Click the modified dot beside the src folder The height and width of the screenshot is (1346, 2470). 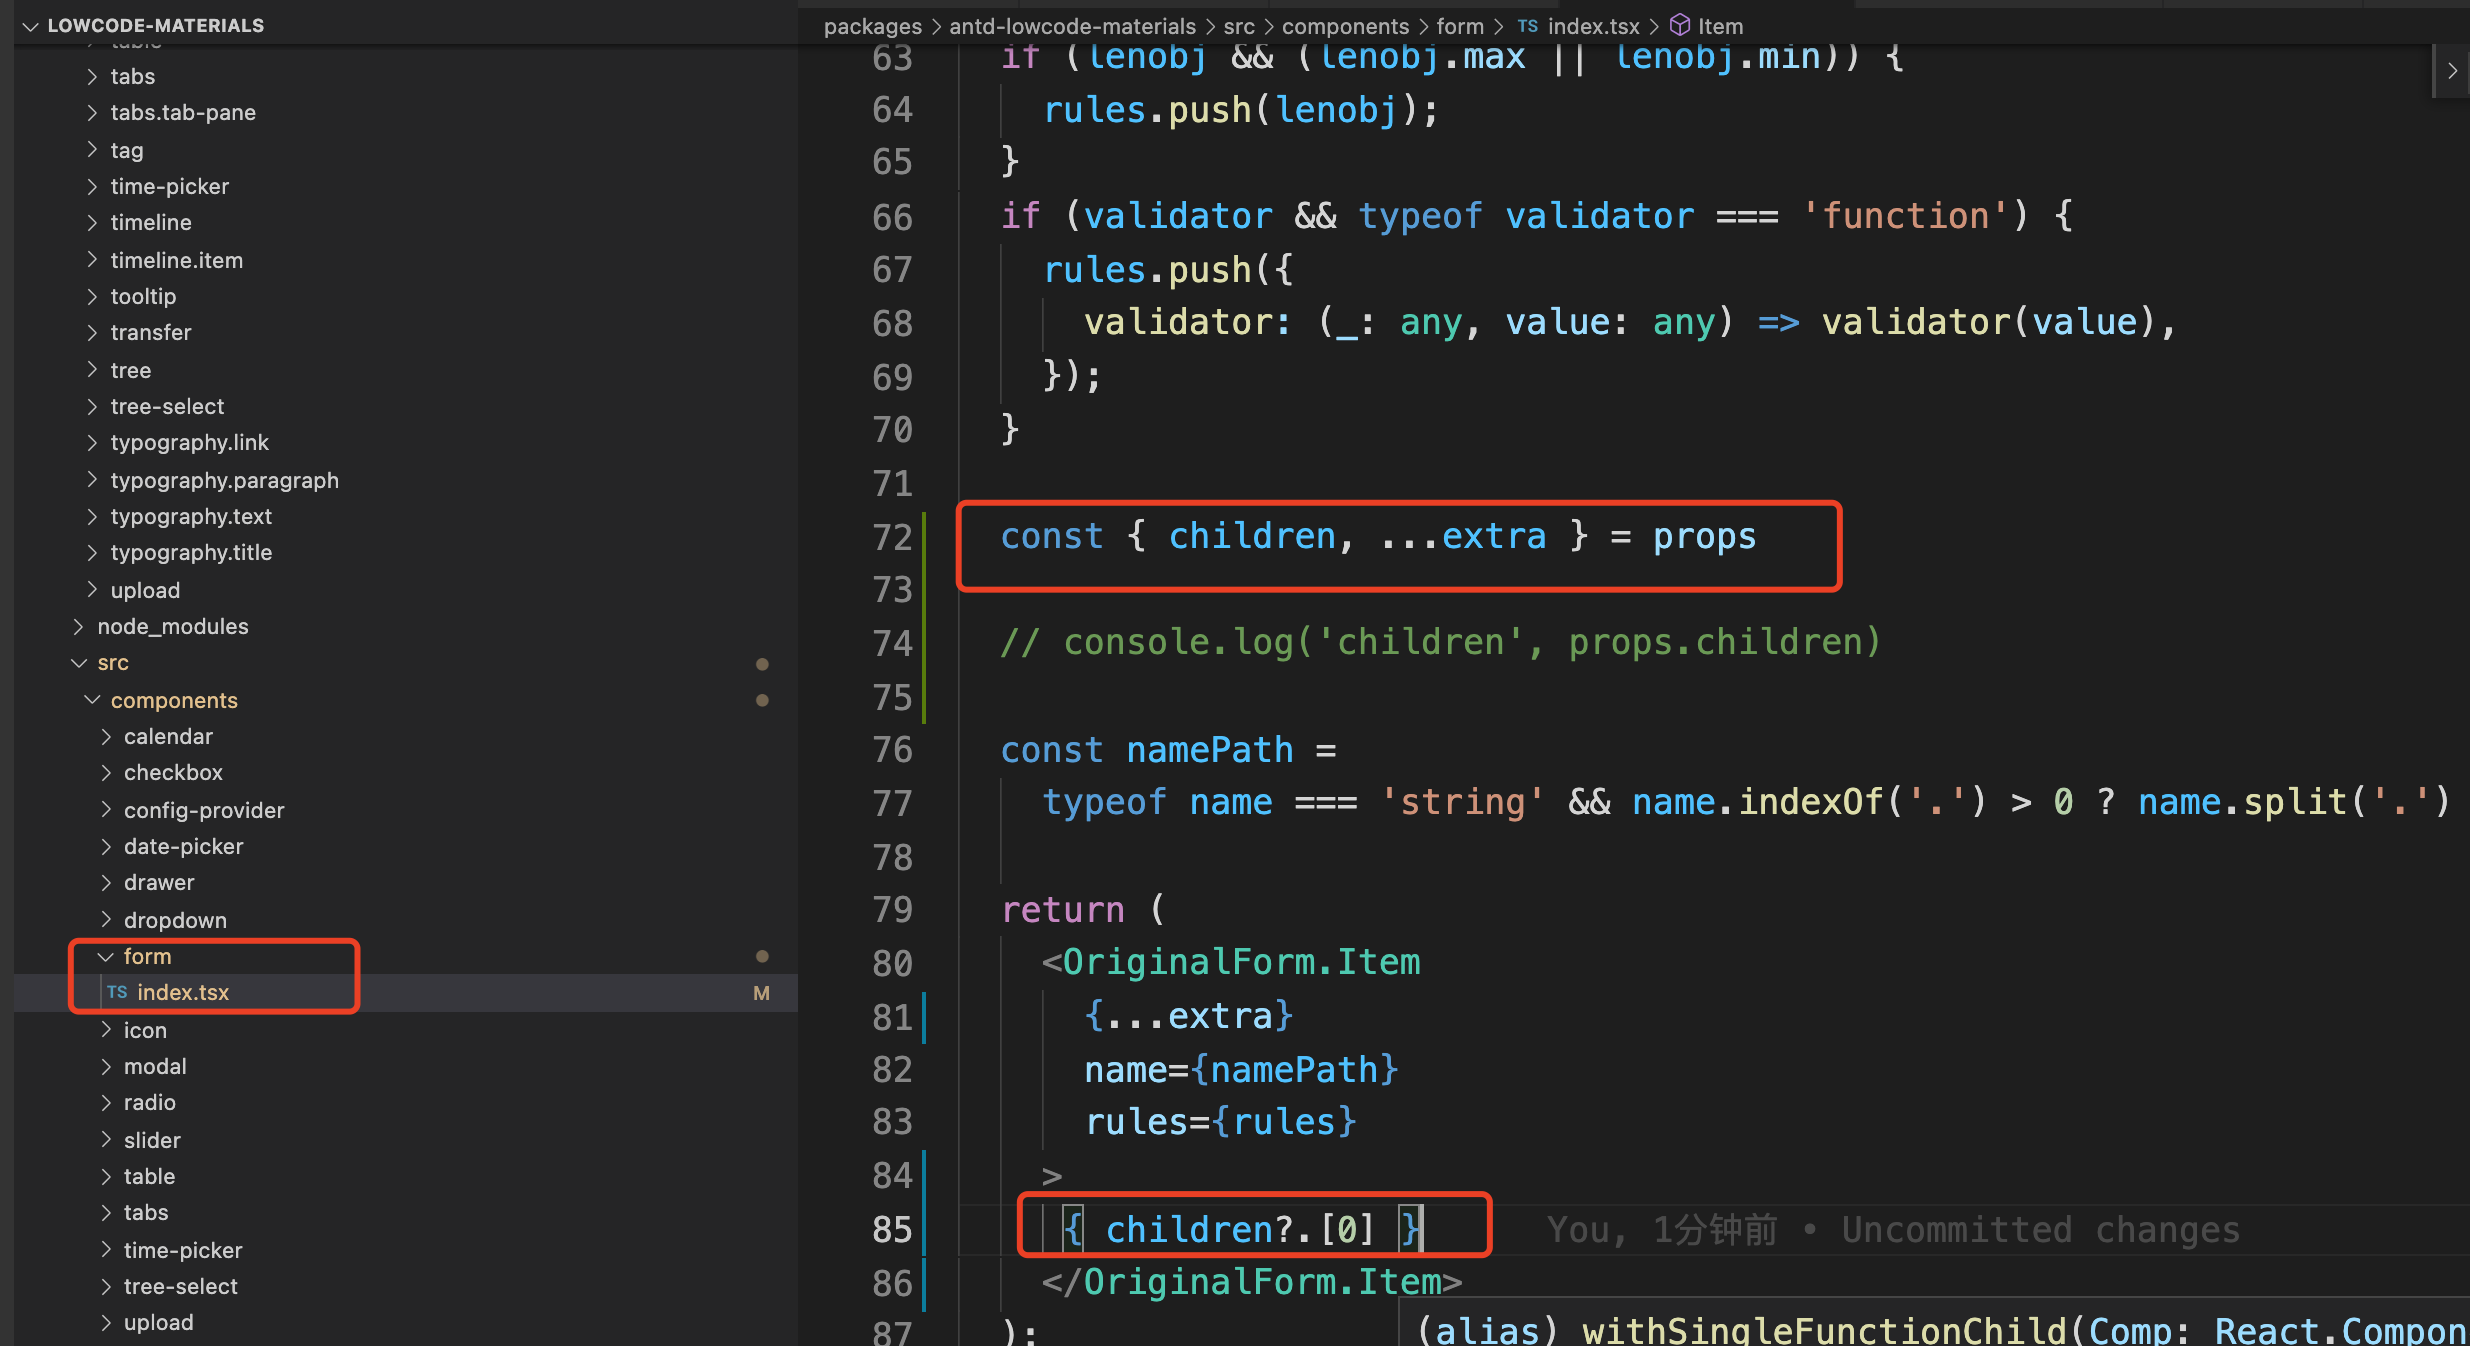[763, 663]
